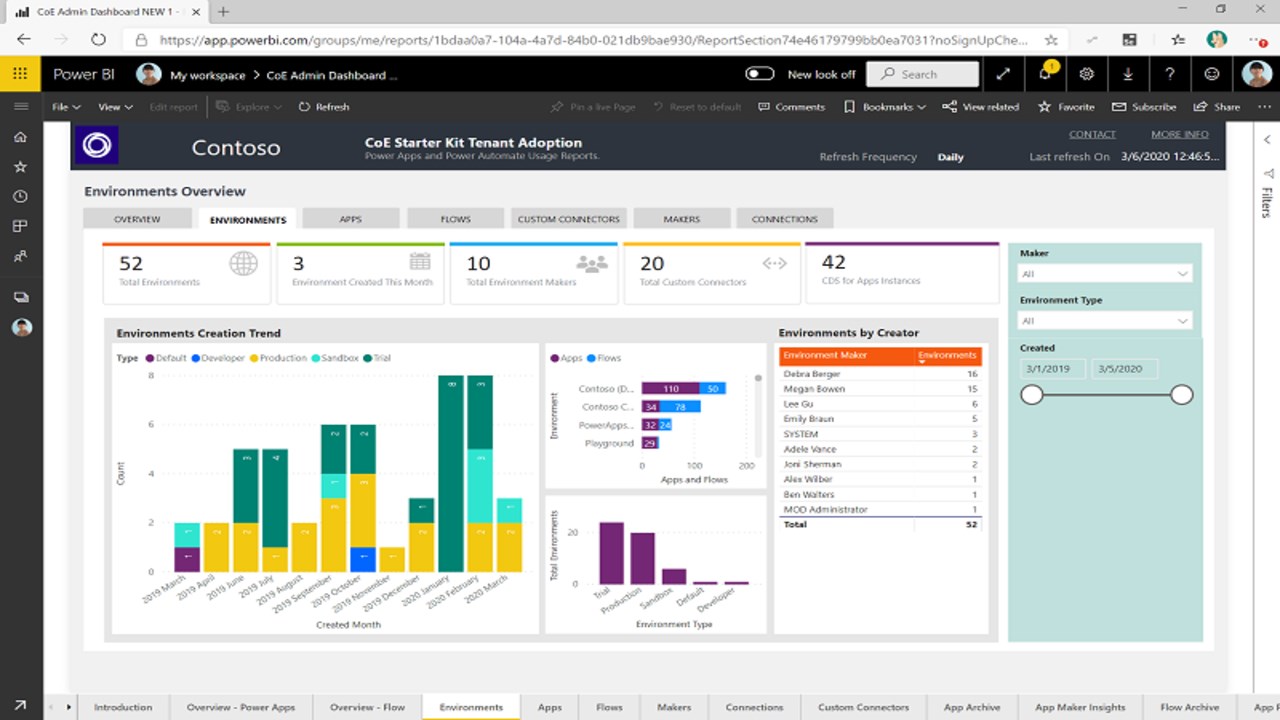Viewport: 1280px width, 720px height.
Task: Click the left handle of Created slider
Action: (x=1032, y=395)
